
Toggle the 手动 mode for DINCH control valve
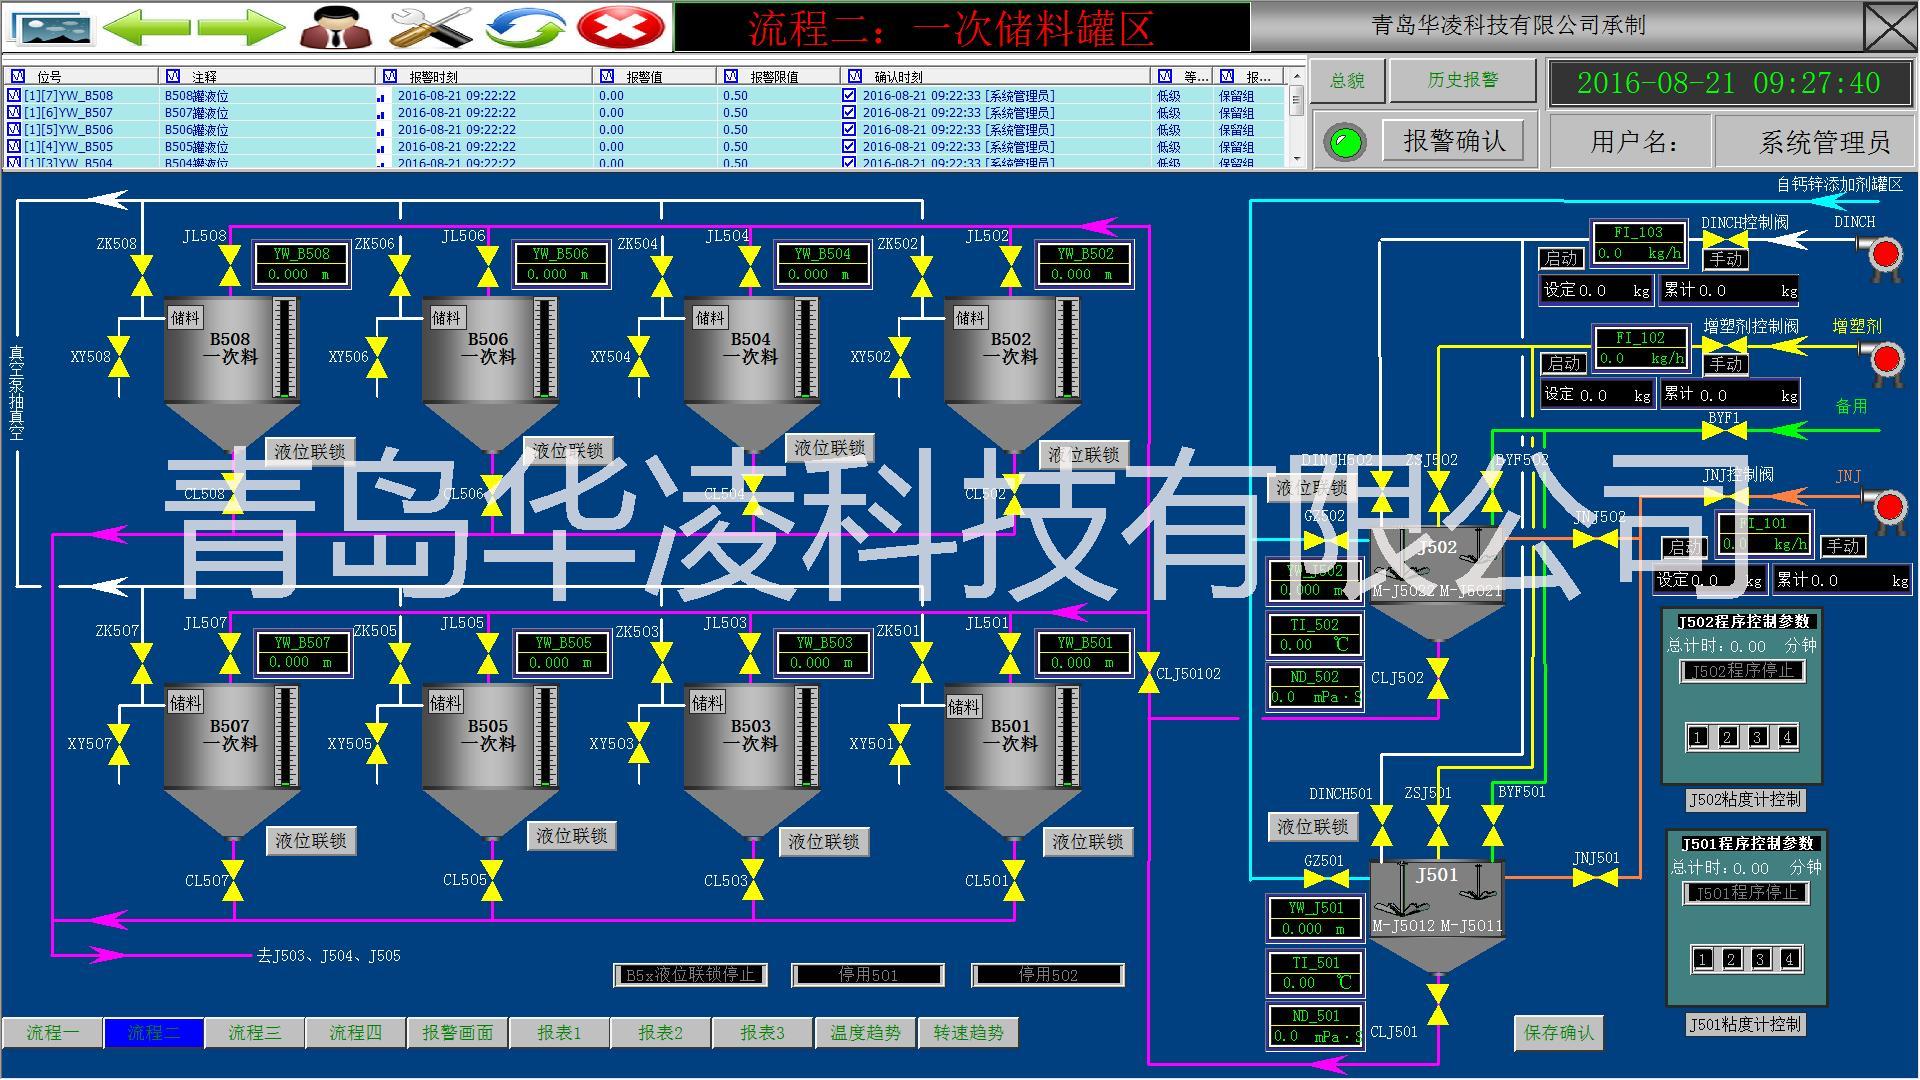[x=1725, y=259]
